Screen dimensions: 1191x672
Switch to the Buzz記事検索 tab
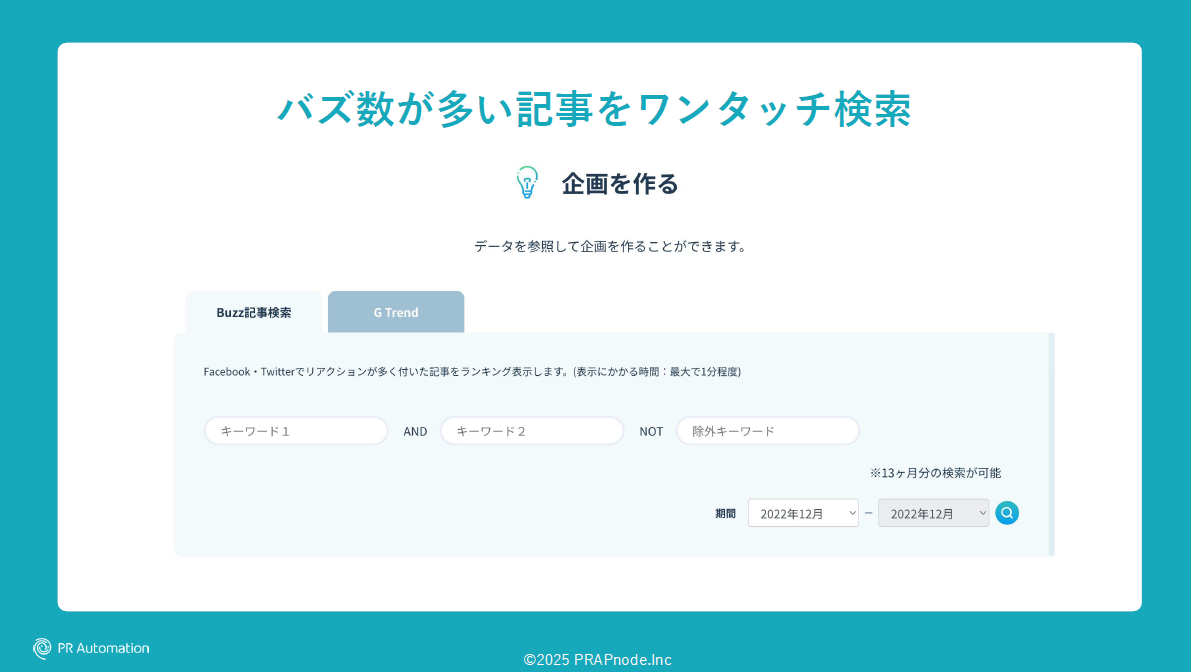254,312
